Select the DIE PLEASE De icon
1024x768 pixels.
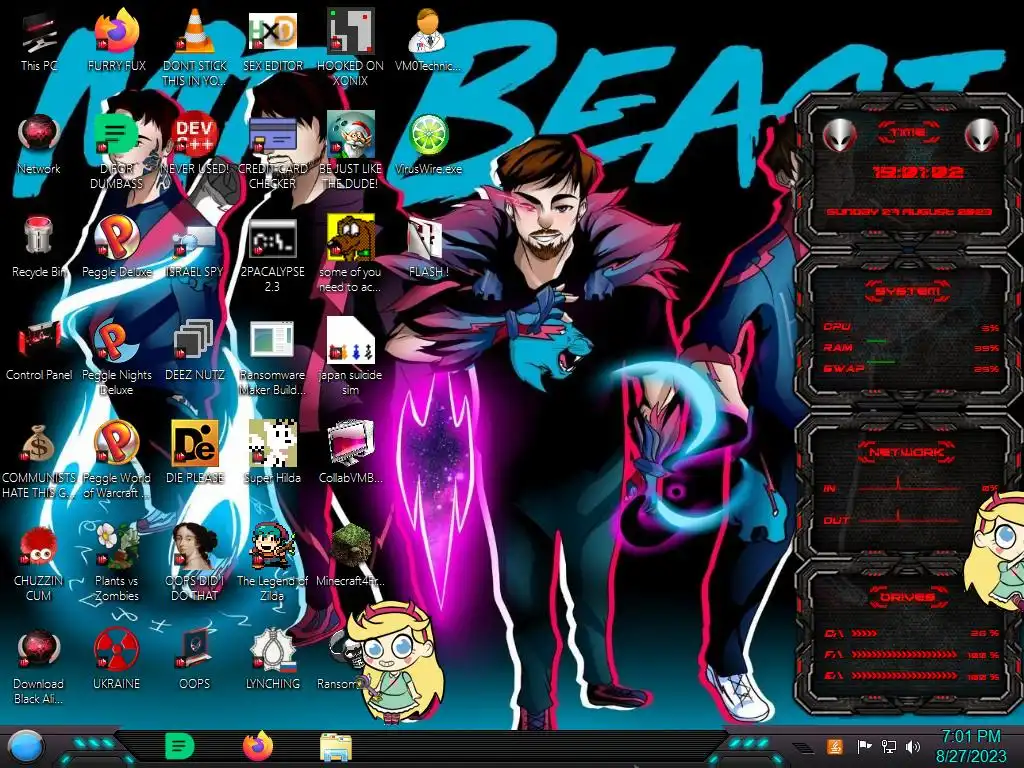[195, 453]
